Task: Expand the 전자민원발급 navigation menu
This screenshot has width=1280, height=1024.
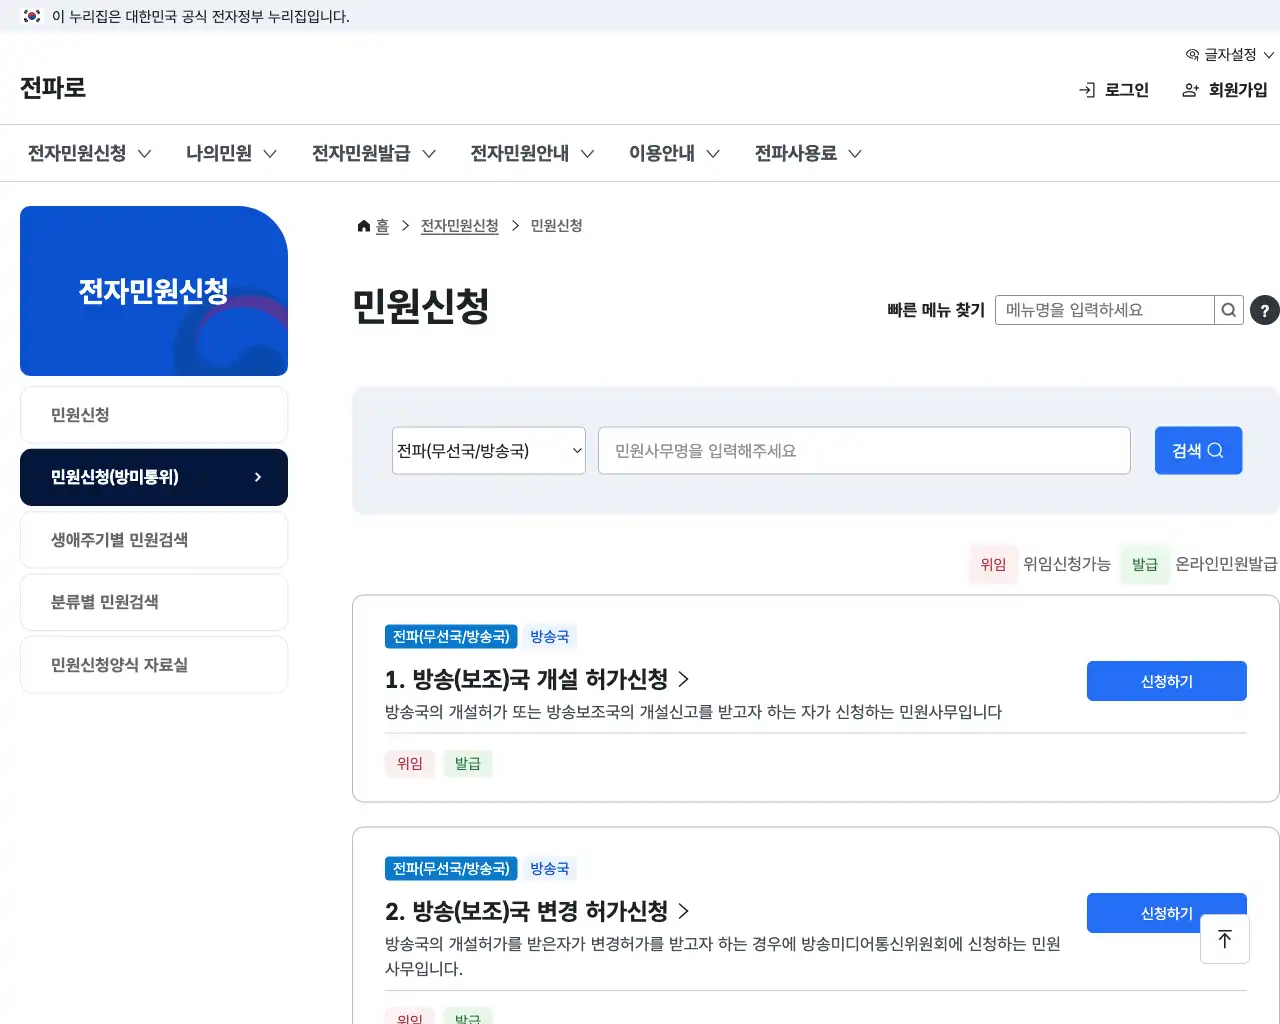Action: pyautogui.click(x=373, y=153)
